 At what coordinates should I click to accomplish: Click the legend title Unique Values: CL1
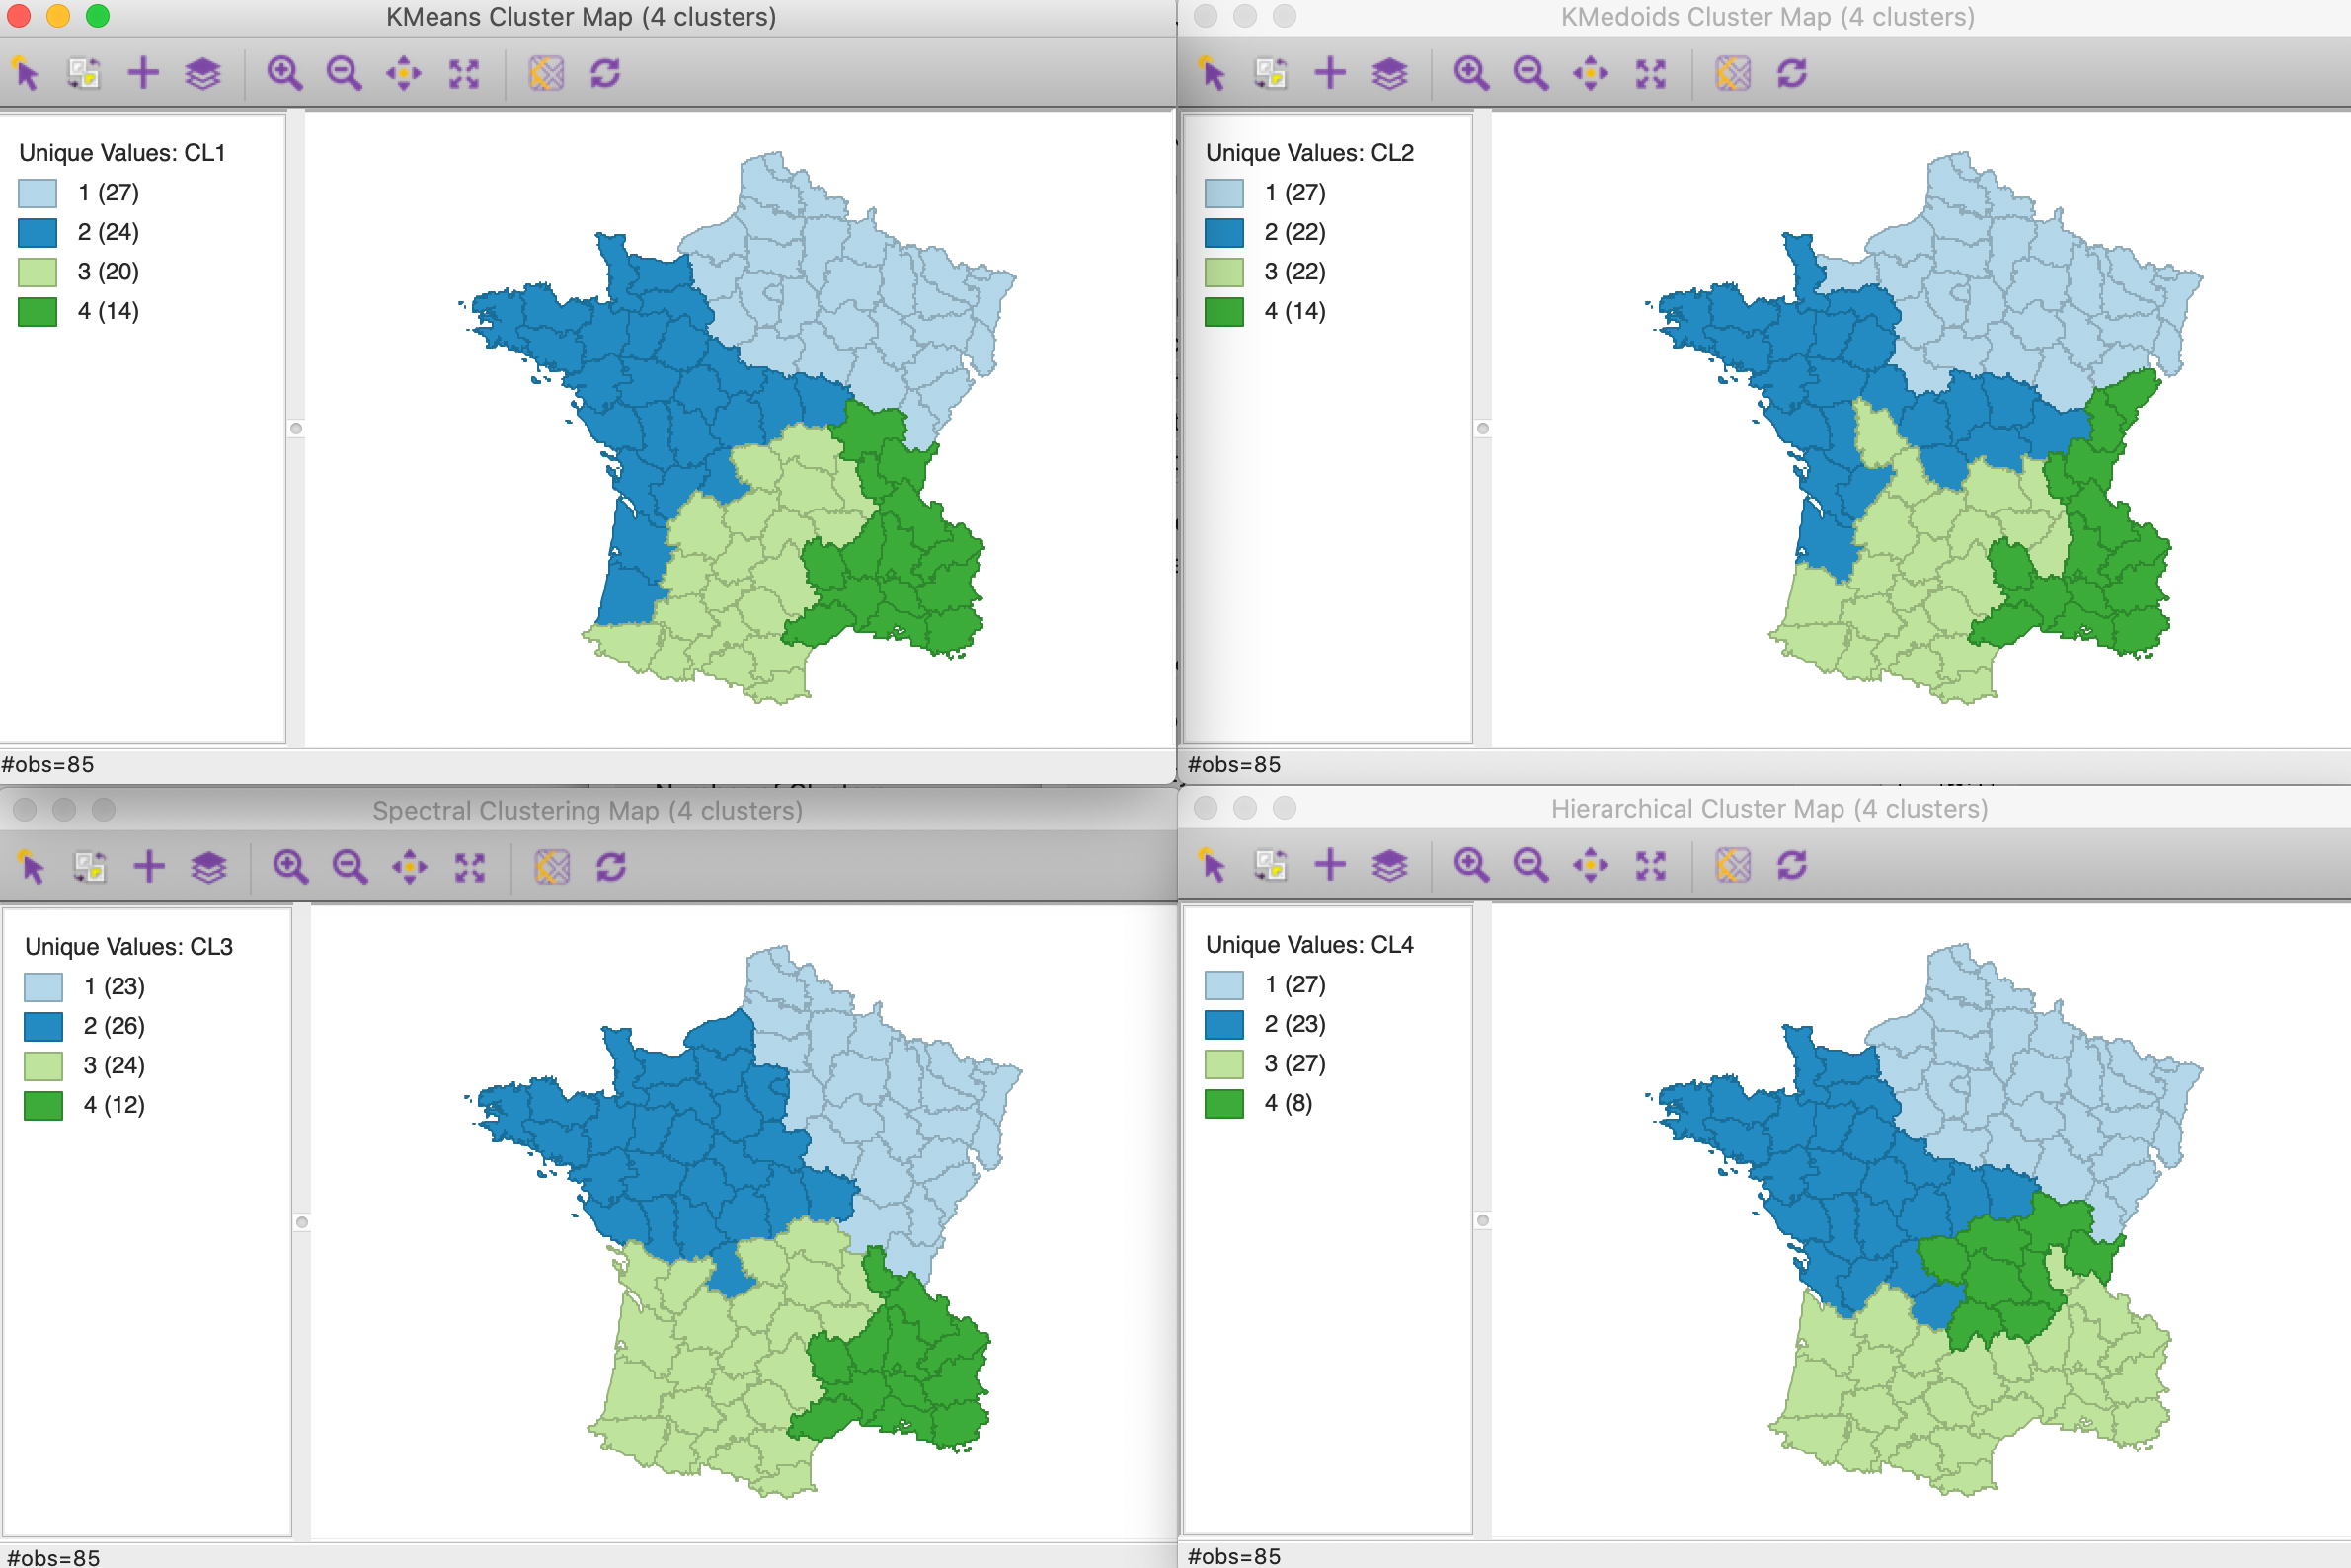(x=122, y=153)
